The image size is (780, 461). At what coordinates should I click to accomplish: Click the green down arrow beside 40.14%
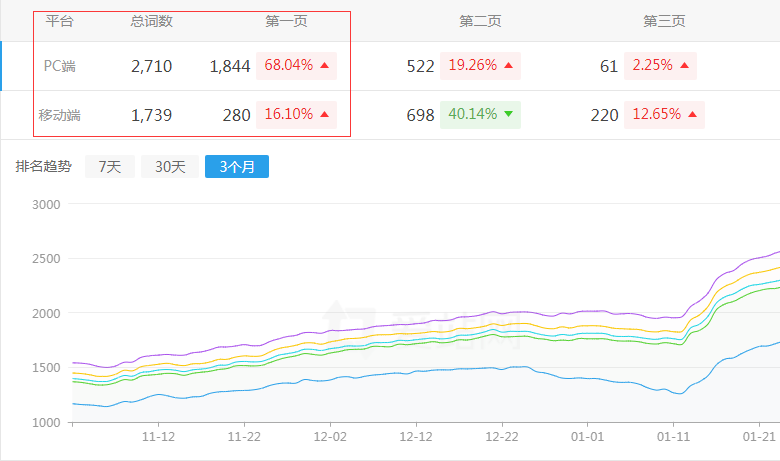click(x=508, y=115)
